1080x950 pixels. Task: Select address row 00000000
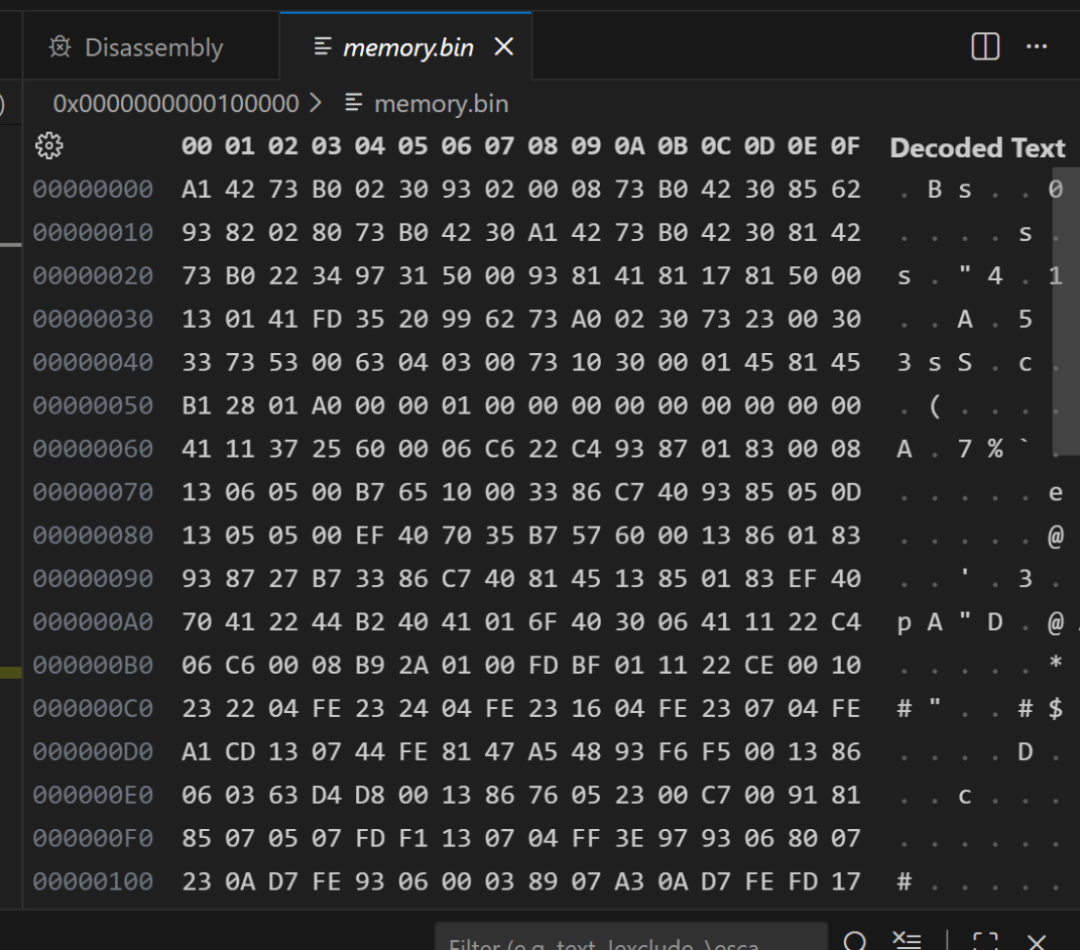[x=93, y=189]
